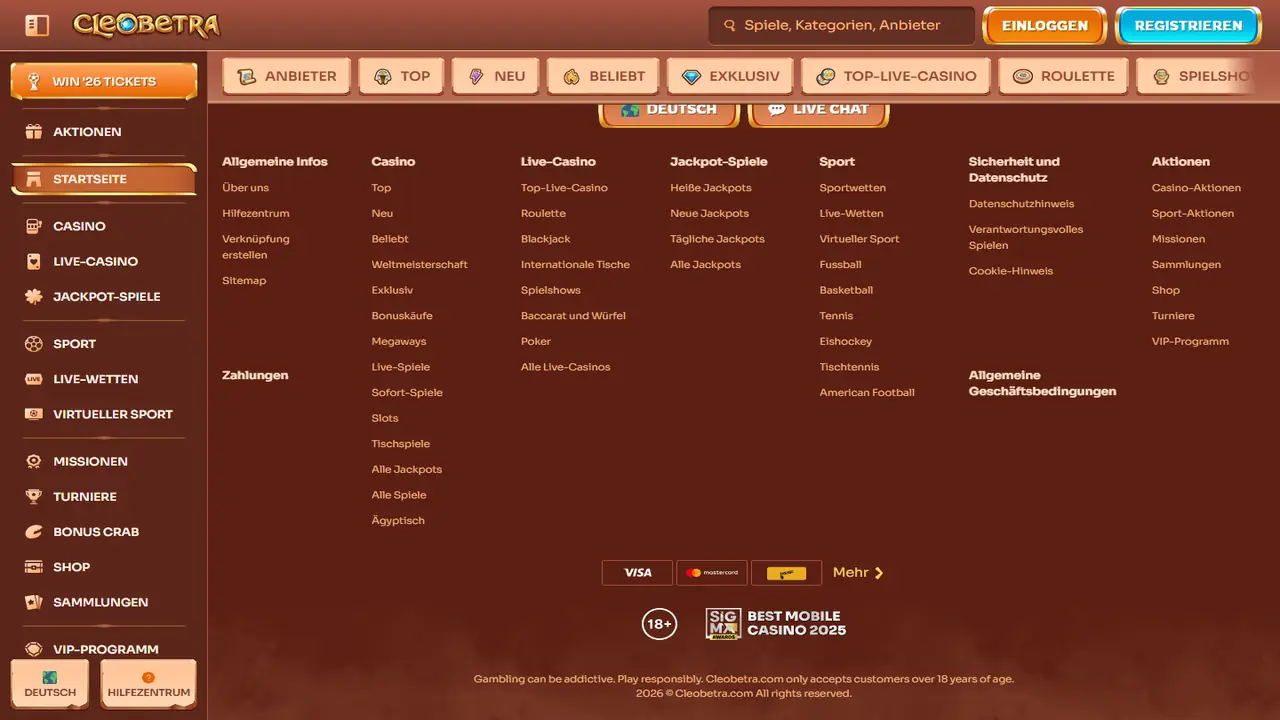Click the target icon next to Missionen
Image resolution: width=1280 pixels, height=720 pixels.
click(34, 461)
